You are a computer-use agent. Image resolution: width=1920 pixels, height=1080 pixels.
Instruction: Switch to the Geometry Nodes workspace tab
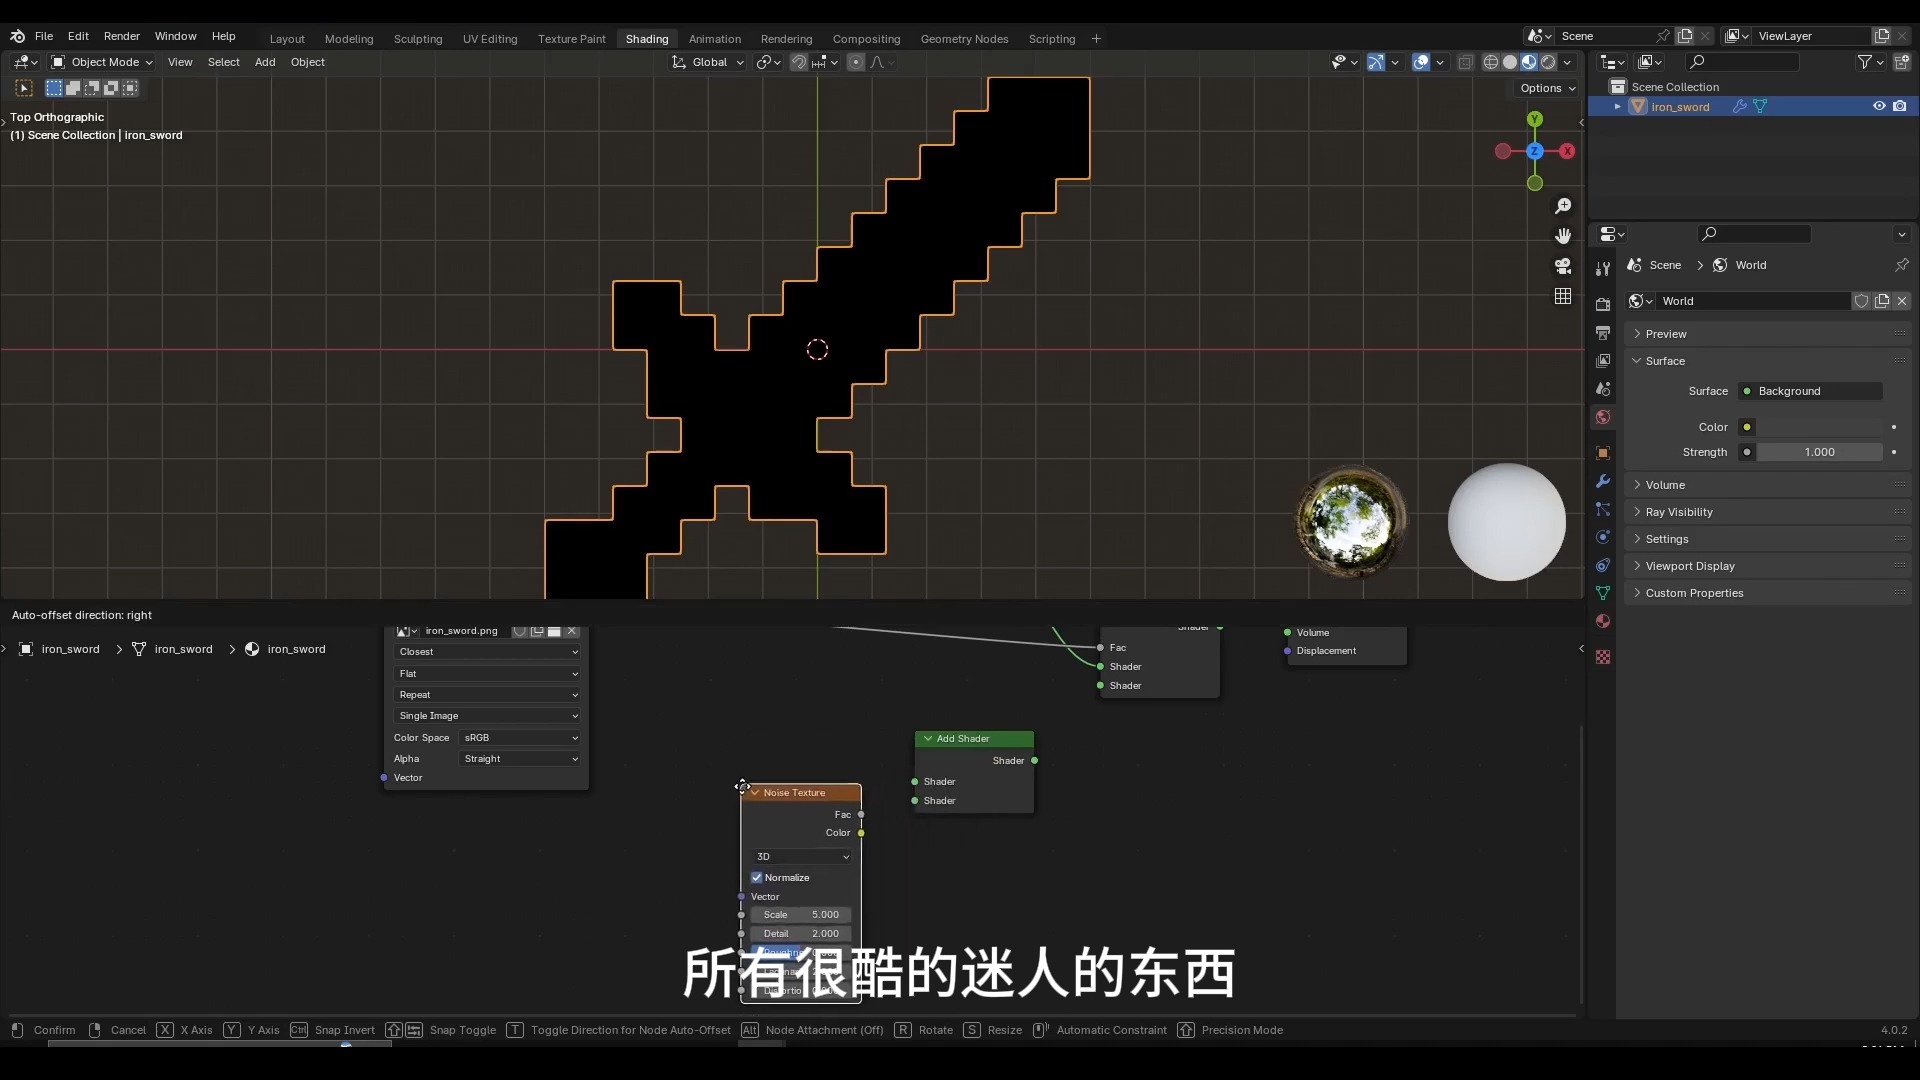click(964, 39)
